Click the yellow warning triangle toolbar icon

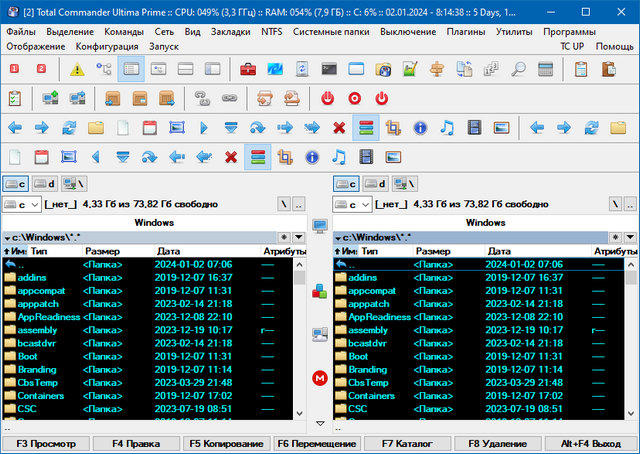[77, 69]
